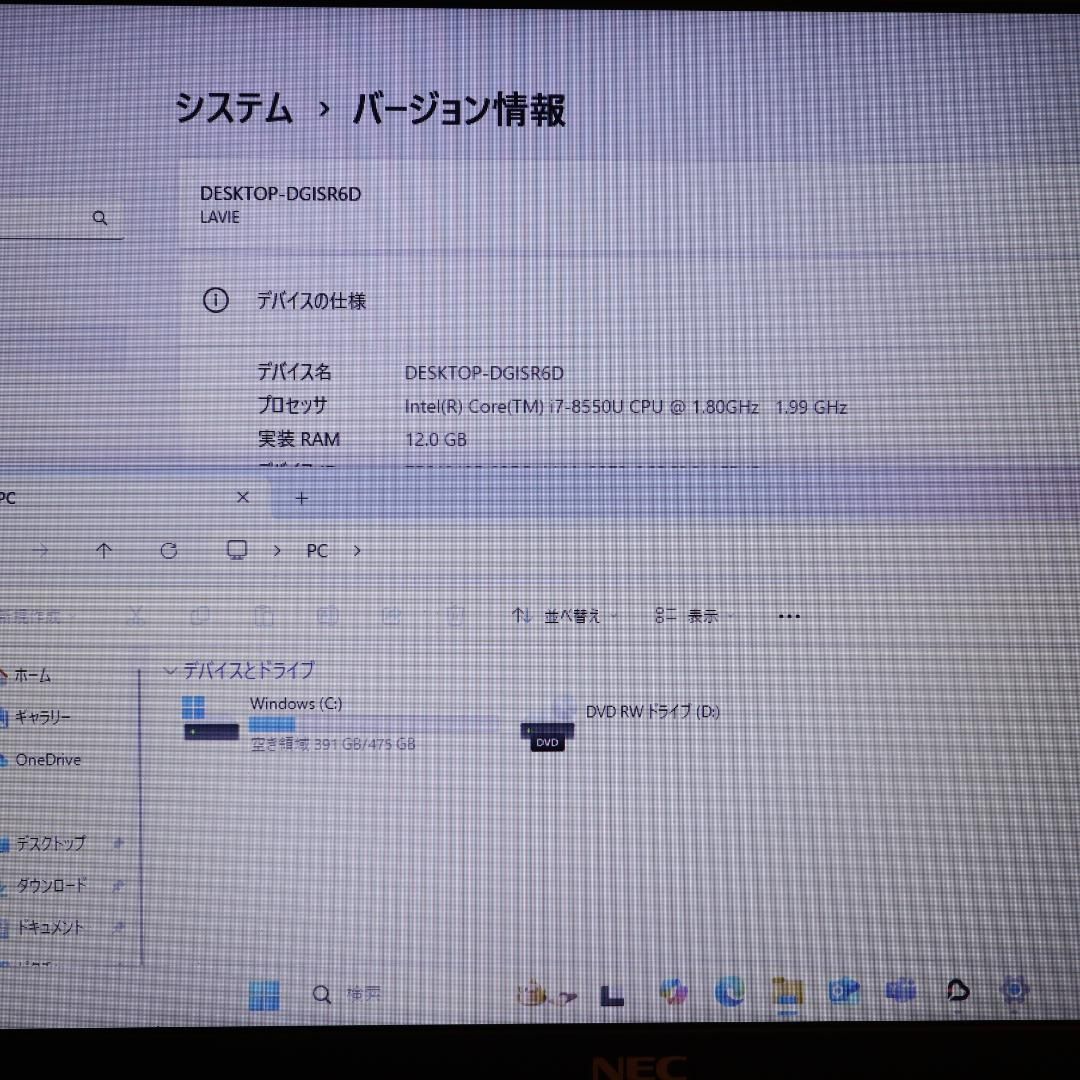Screen dimensions: 1080x1080
Task: Select OneDrive in the navigation pane
Action: [x=47, y=760]
